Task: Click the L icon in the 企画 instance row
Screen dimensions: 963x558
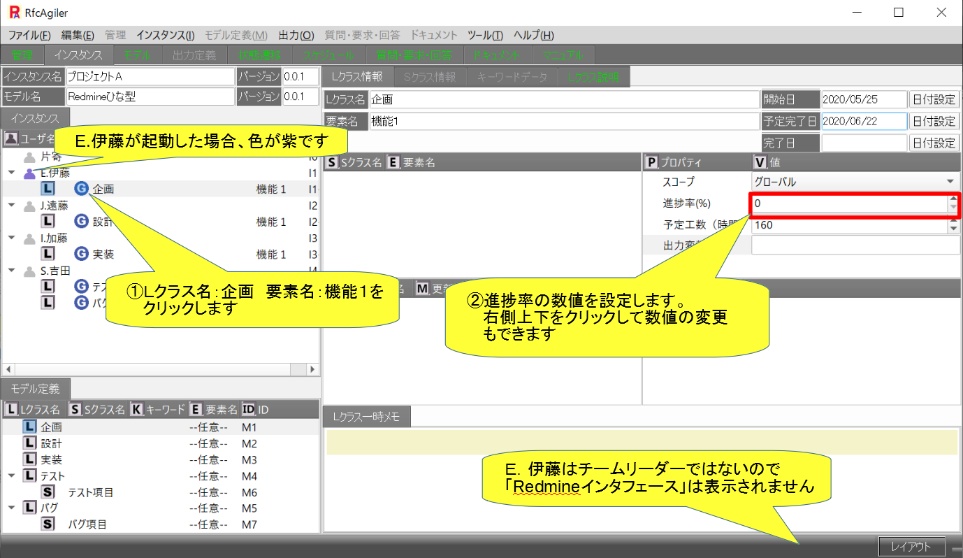Action: [48, 189]
